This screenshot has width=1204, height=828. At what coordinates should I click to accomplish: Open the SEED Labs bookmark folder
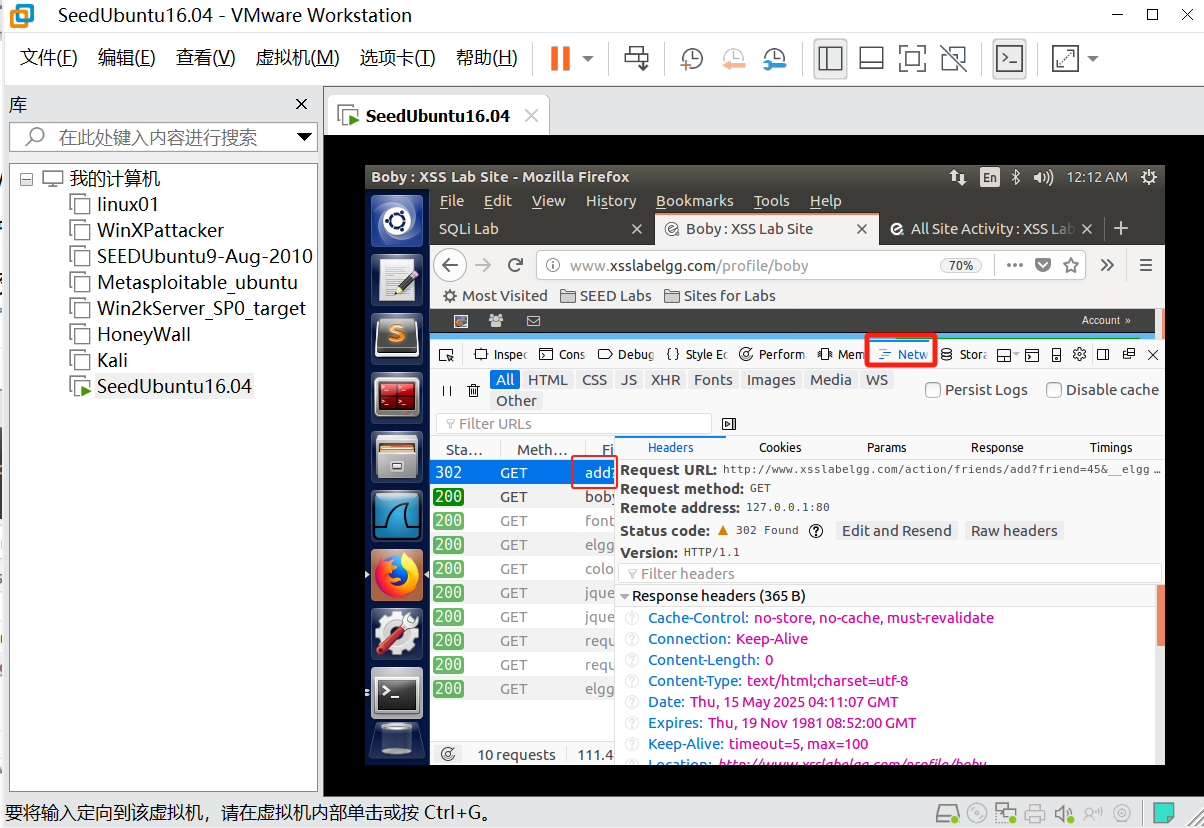coord(606,296)
